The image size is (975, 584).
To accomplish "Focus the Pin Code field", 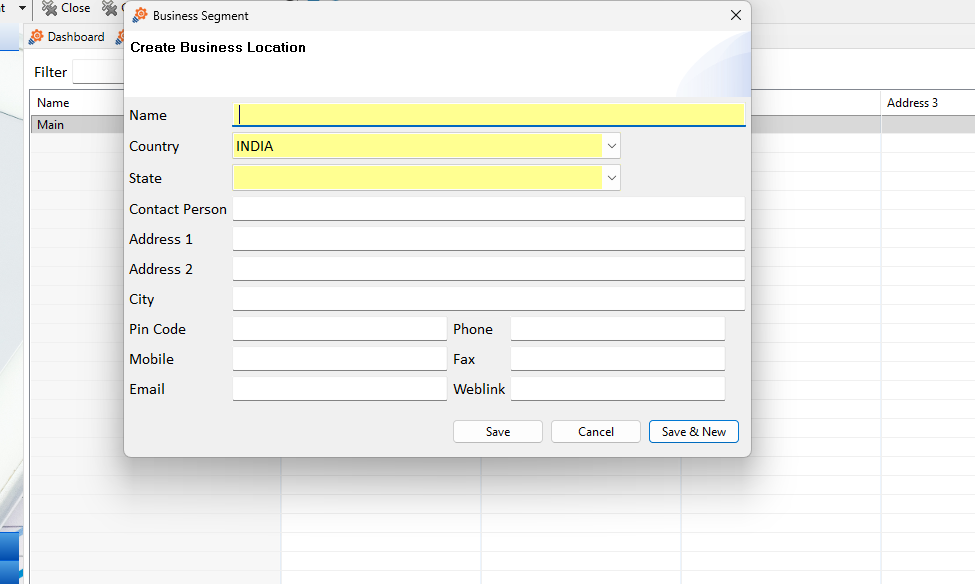I will pyautogui.click(x=339, y=329).
